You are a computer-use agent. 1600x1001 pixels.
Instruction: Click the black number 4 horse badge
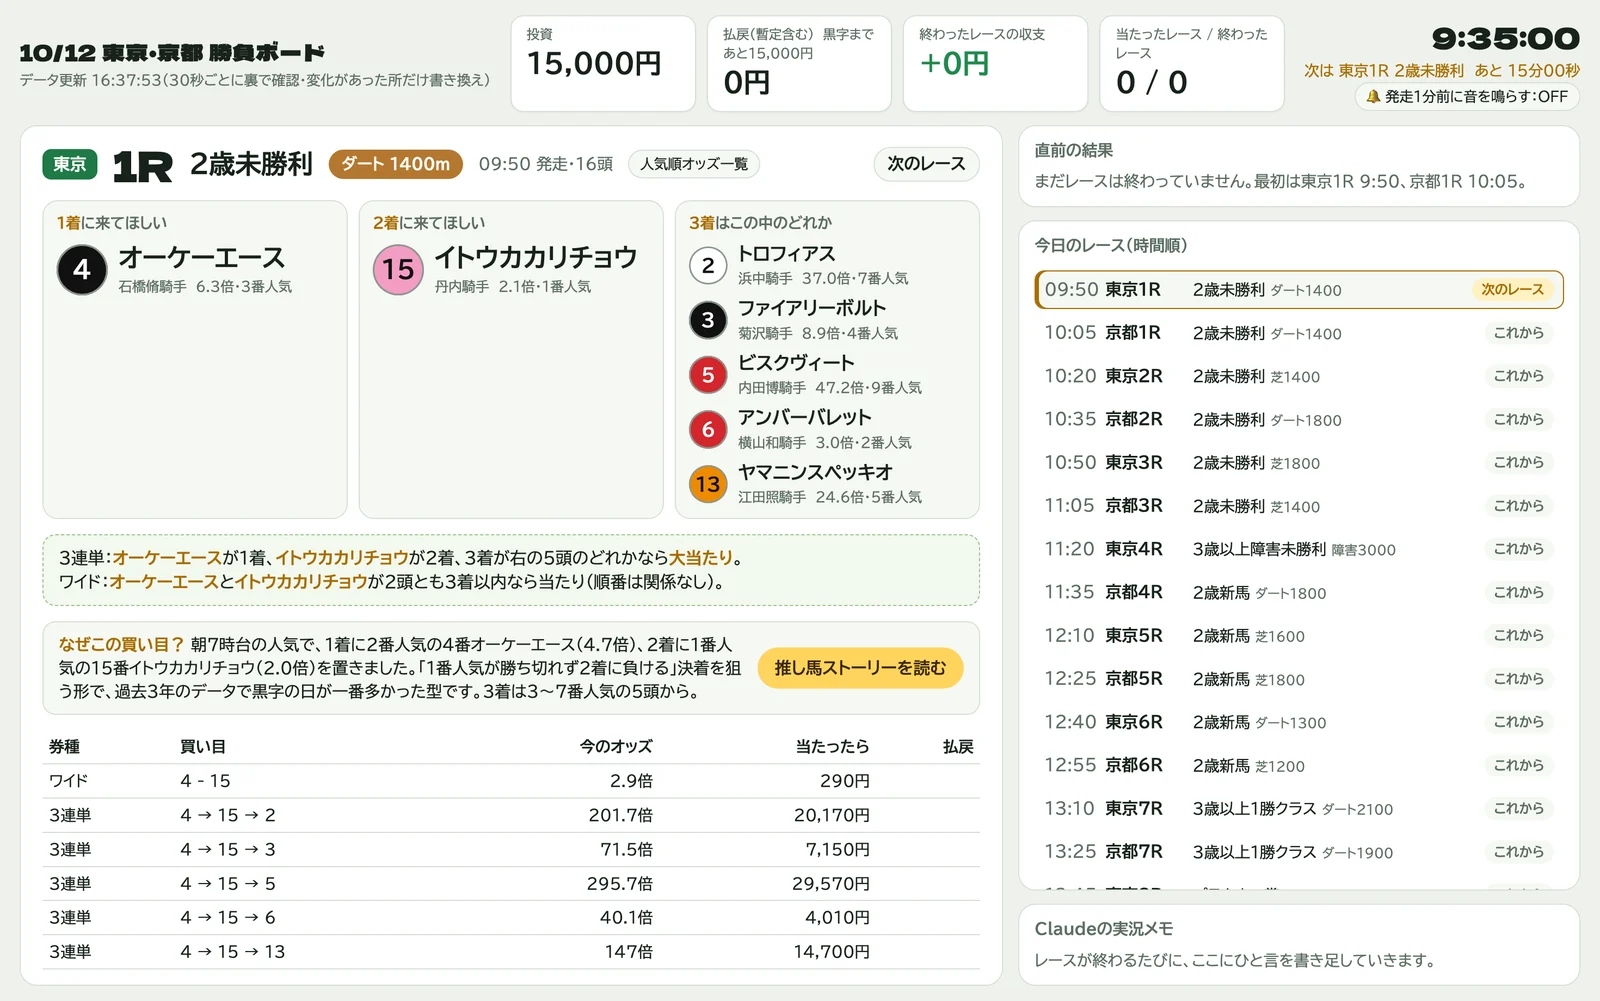coord(82,269)
